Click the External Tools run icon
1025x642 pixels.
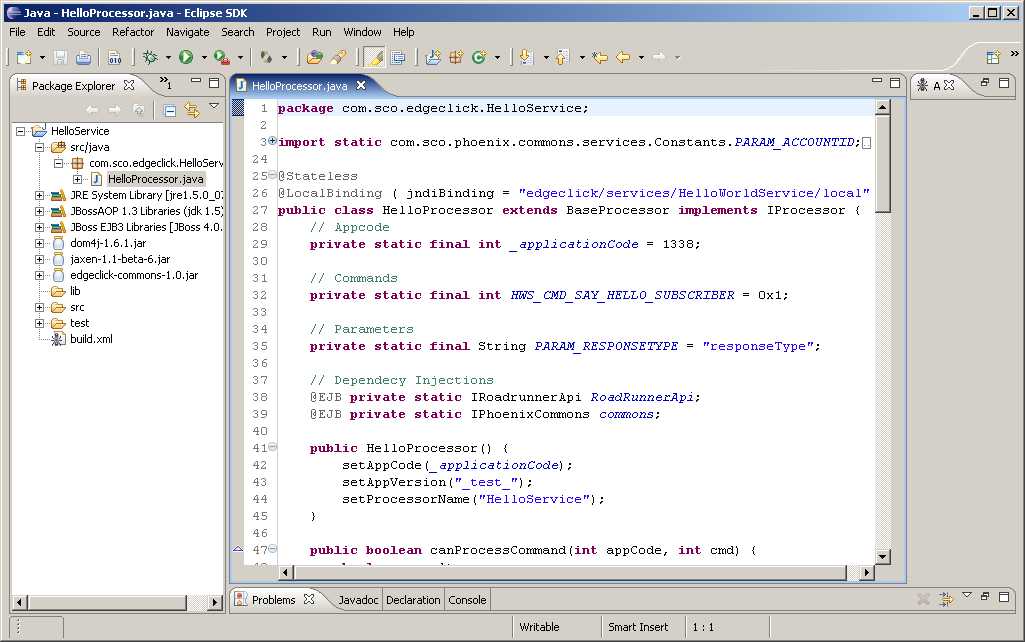[x=222, y=58]
